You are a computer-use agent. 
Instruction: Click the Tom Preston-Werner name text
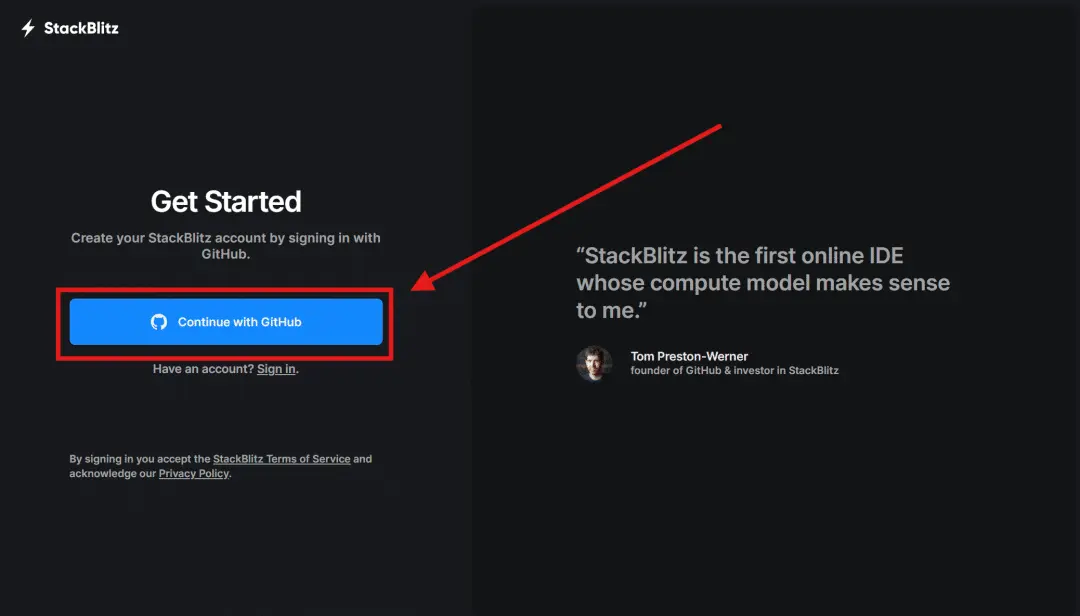[x=689, y=356]
